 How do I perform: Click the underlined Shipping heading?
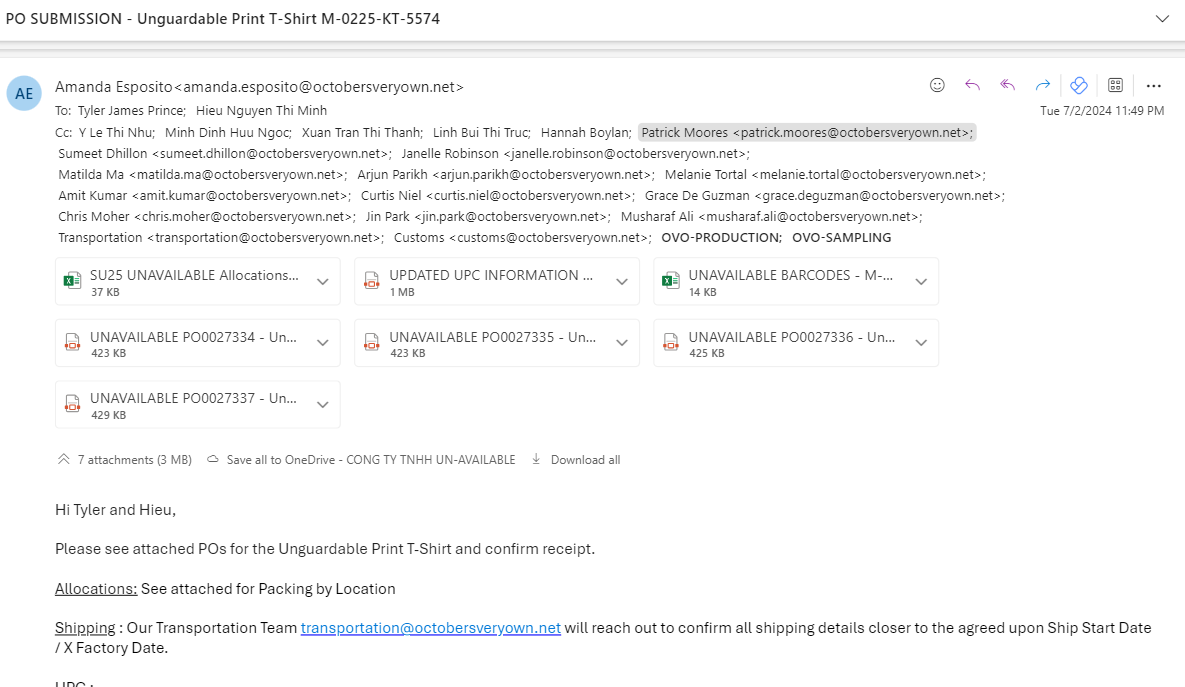point(85,628)
